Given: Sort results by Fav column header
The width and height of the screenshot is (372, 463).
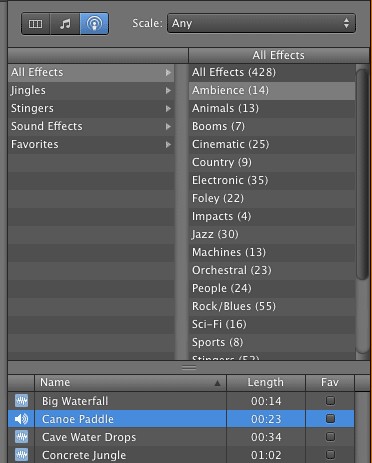Looking at the screenshot, I should click(330, 382).
